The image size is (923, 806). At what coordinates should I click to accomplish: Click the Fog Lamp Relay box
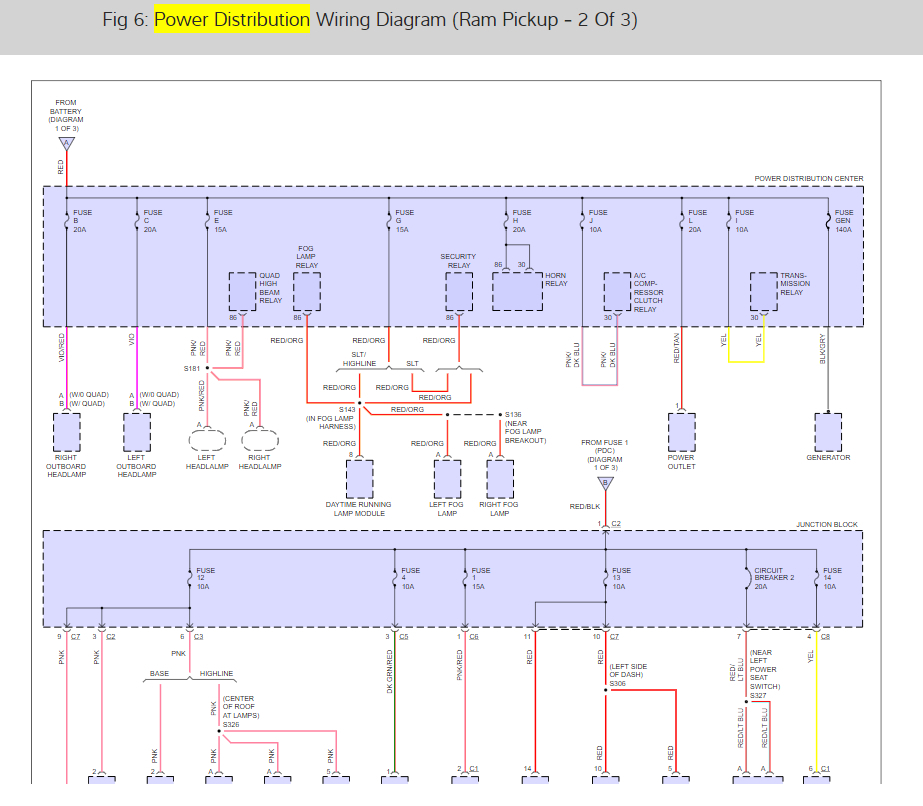(307, 291)
